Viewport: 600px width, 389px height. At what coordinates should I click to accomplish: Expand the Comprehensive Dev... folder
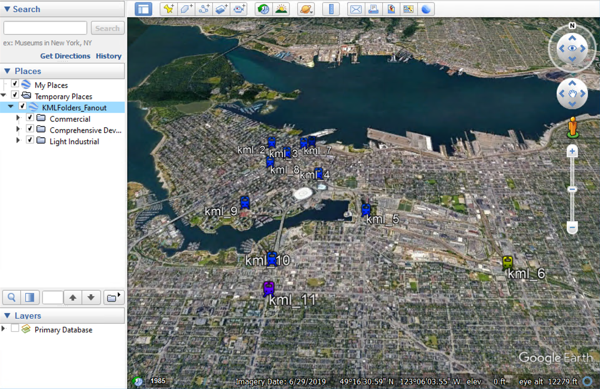(18, 129)
